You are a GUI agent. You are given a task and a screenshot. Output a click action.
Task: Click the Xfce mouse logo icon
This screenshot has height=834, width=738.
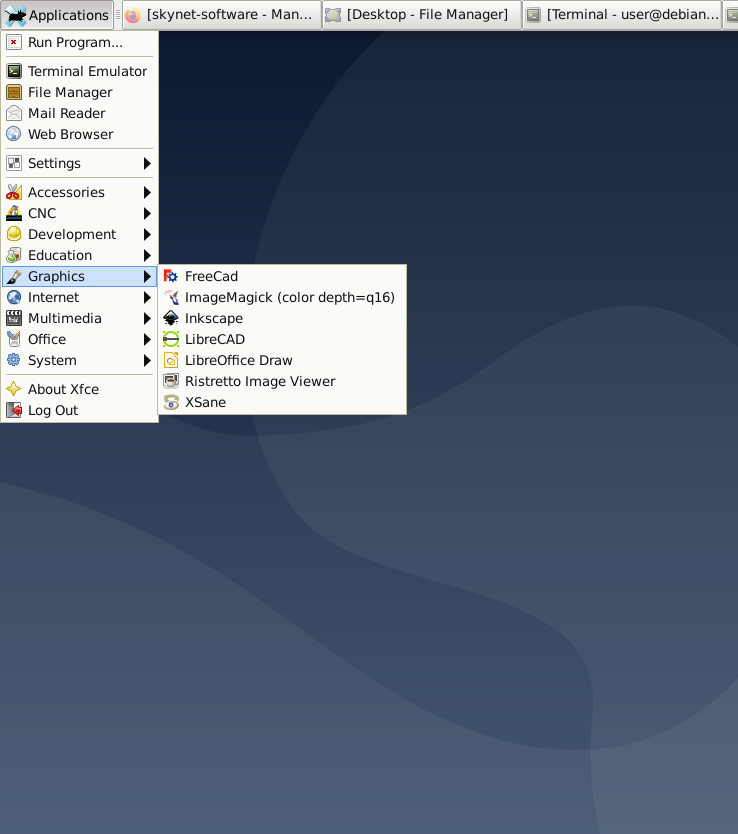click(x=15, y=15)
